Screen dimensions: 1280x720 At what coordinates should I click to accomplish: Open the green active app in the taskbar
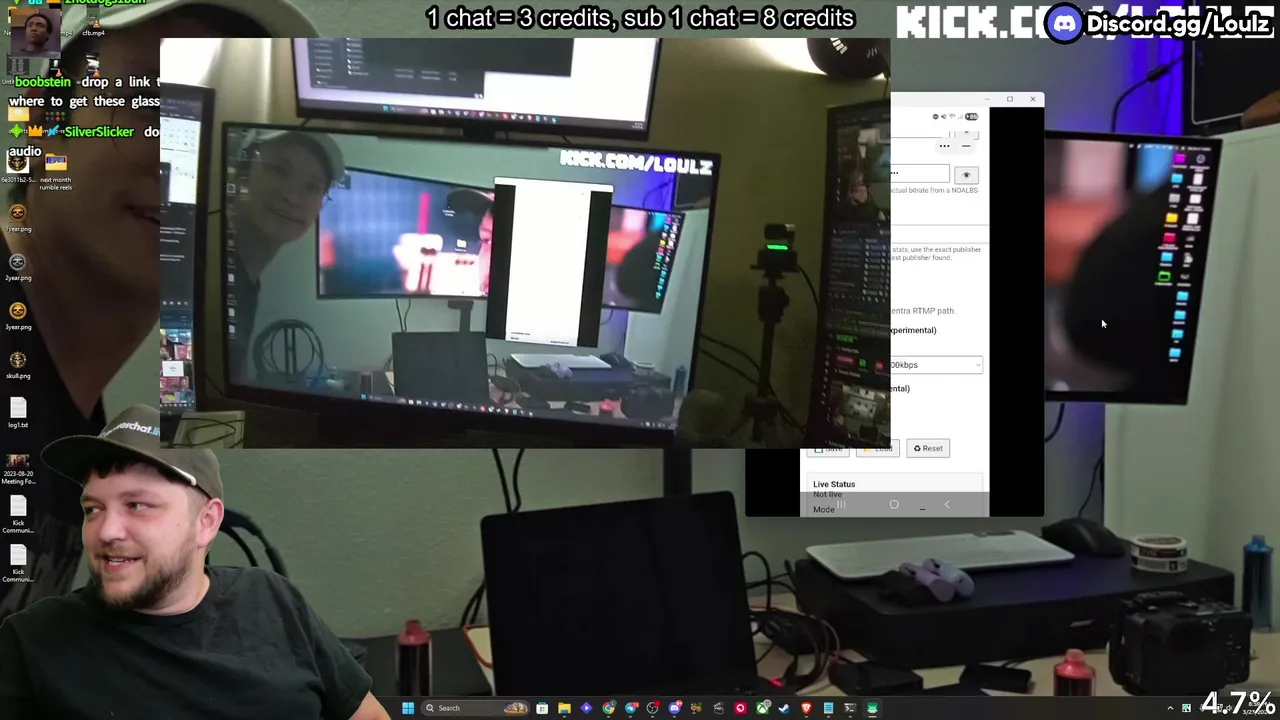[872, 708]
